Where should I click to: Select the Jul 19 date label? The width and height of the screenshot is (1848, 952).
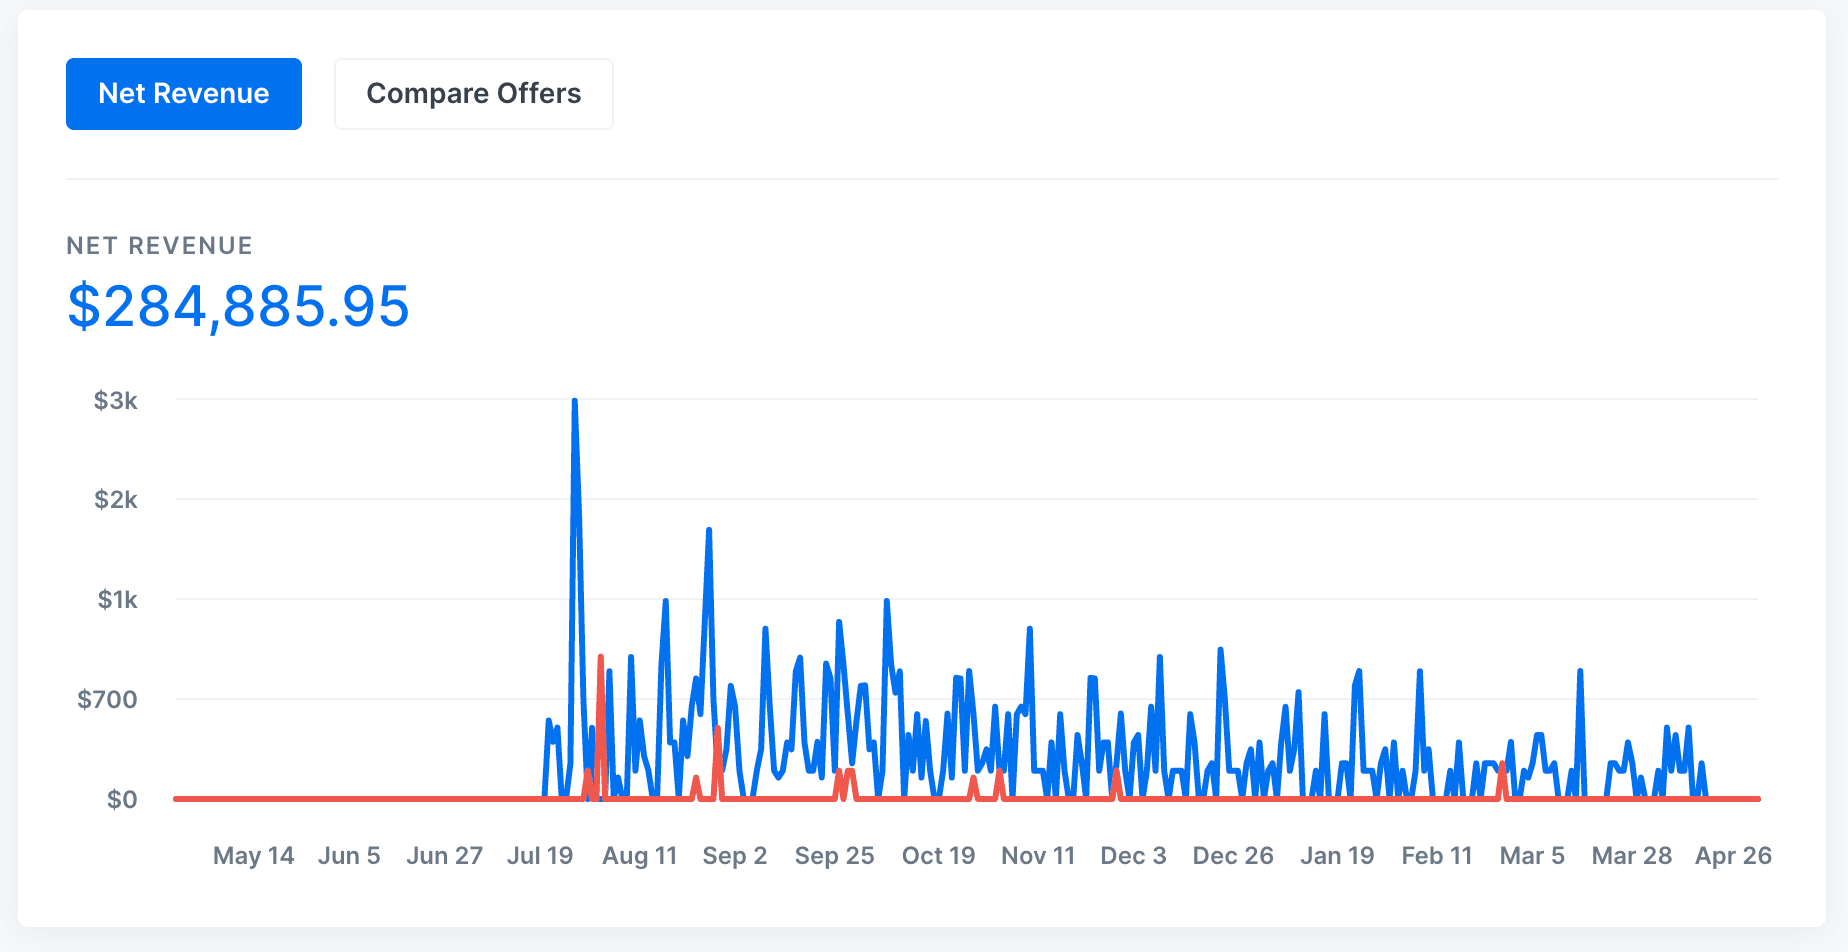tap(540, 856)
